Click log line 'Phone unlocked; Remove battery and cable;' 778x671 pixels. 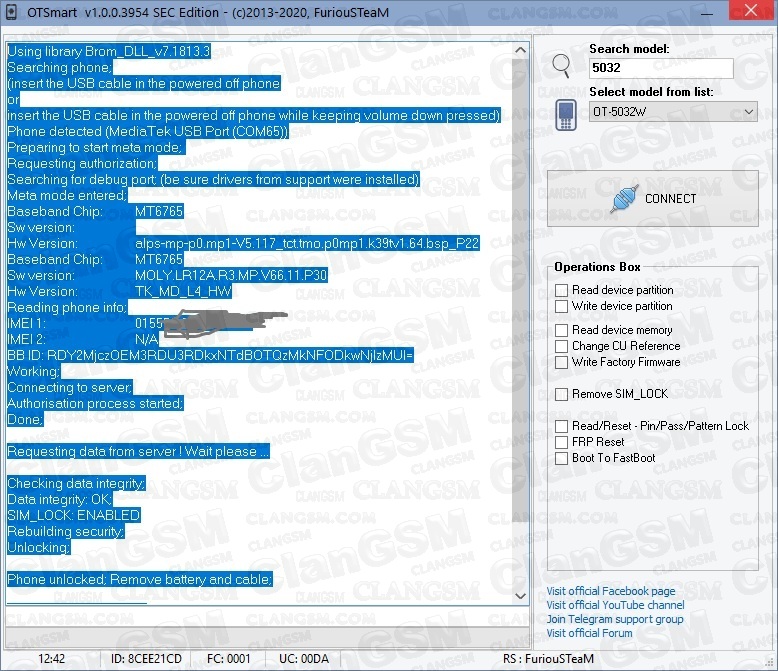click(x=139, y=579)
